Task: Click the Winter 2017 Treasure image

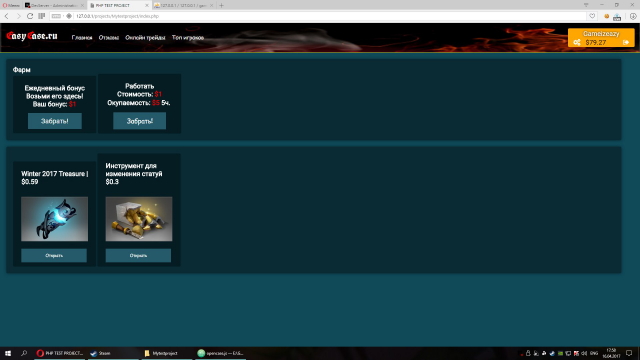Action: tap(54, 219)
